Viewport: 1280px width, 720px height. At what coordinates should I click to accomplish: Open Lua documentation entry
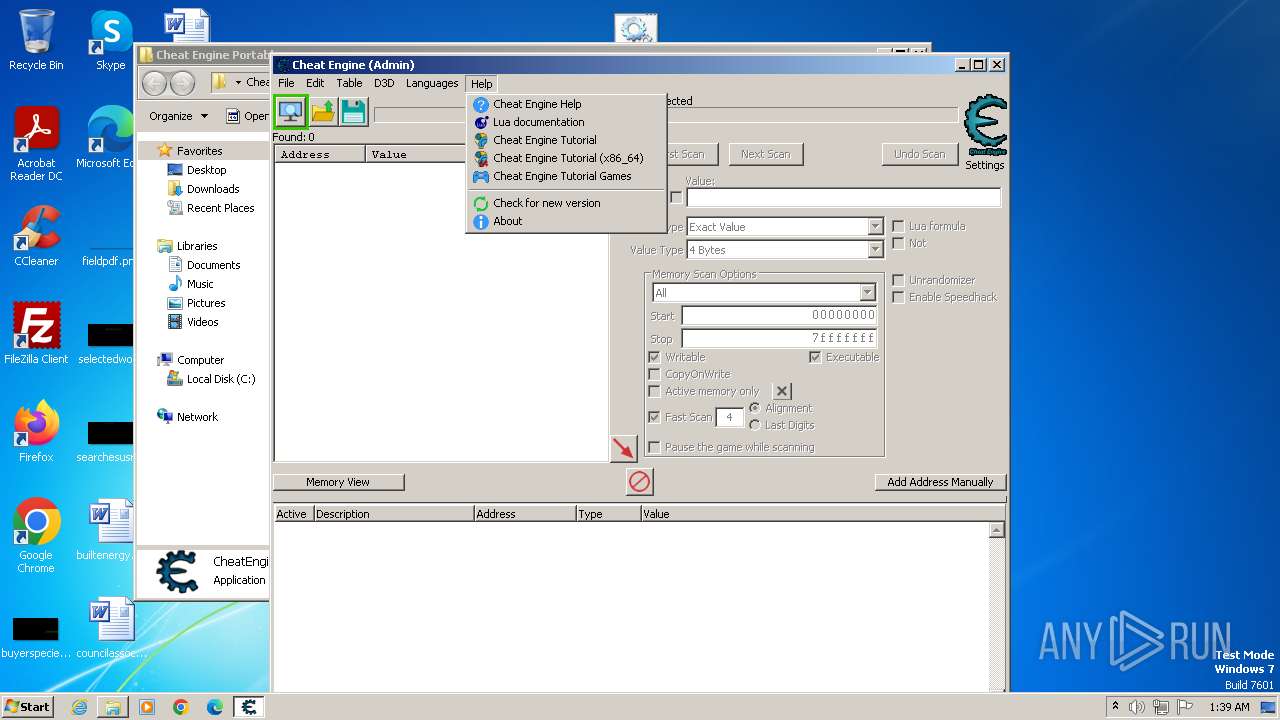538,122
